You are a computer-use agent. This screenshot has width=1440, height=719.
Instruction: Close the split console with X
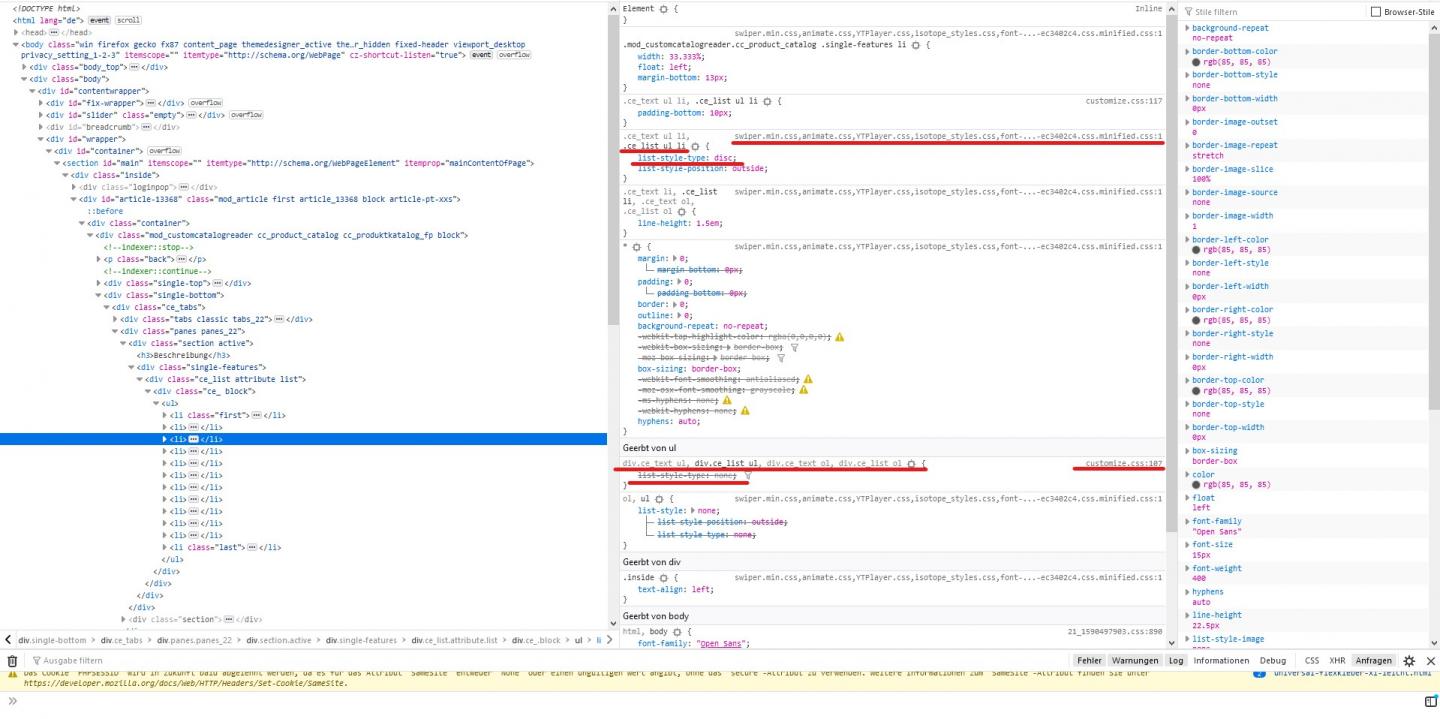1430,661
